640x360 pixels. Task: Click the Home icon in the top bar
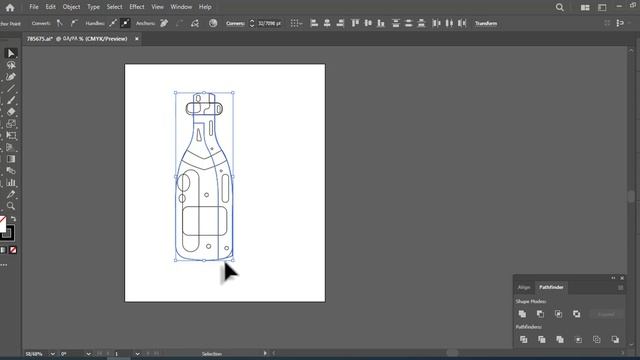click(x=10, y=7)
